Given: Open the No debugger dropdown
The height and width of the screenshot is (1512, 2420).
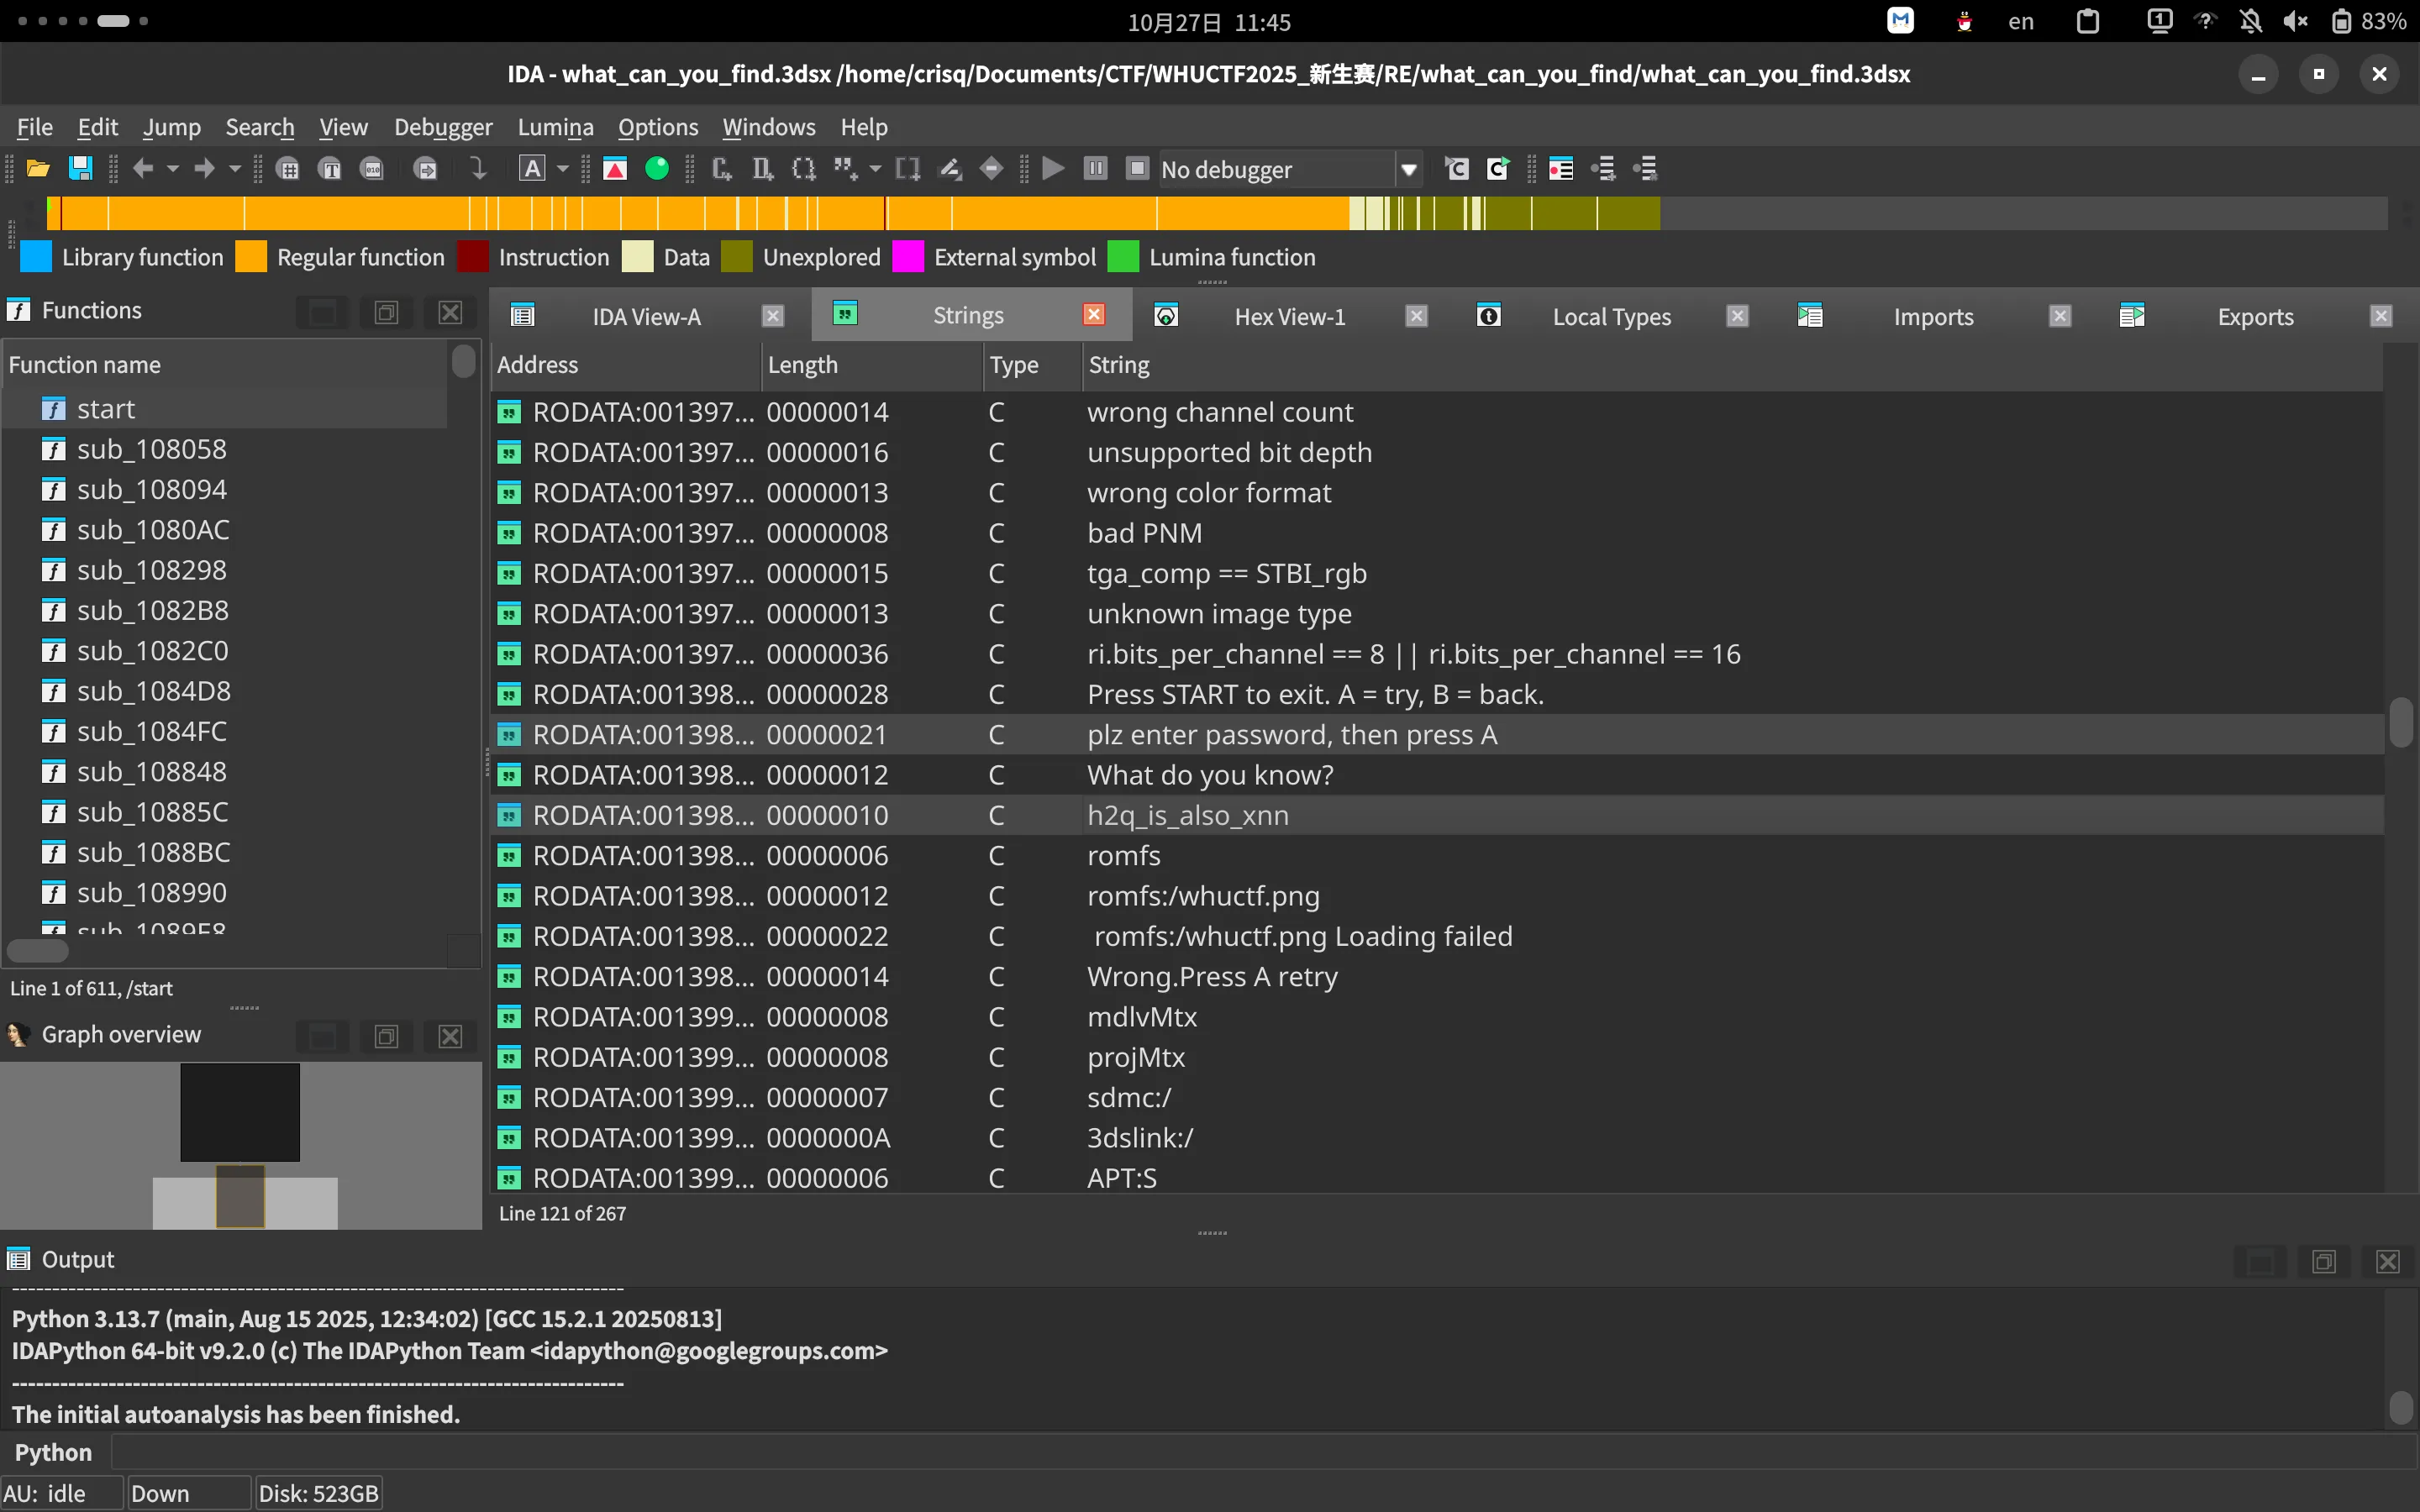Looking at the screenshot, I should (1408, 169).
